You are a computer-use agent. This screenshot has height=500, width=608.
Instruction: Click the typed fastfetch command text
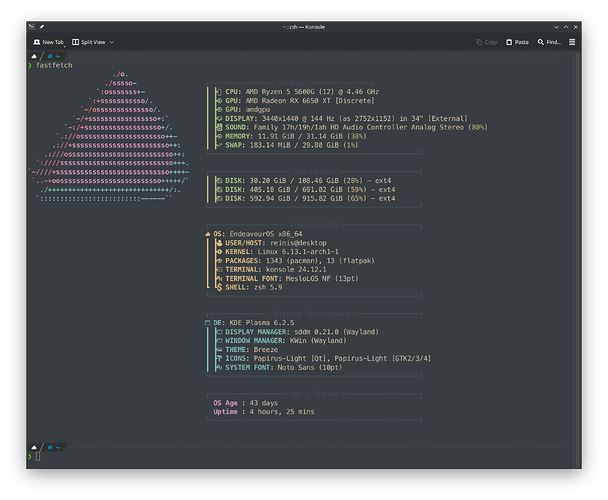point(55,64)
